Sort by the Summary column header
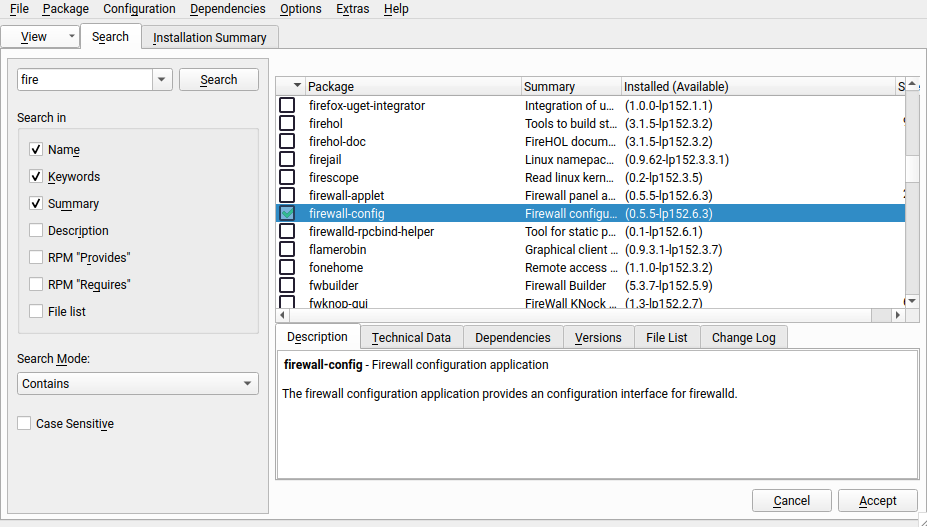This screenshot has height=527, width=927. click(x=571, y=86)
